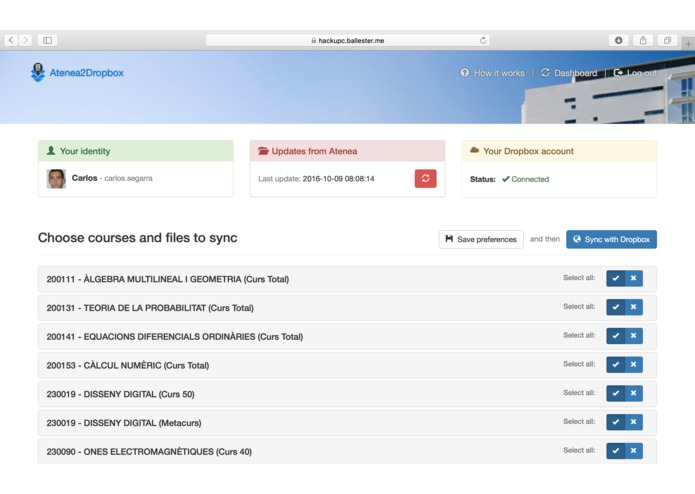
Task: Go back with Safari's back arrow
Action: click(x=11, y=40)
